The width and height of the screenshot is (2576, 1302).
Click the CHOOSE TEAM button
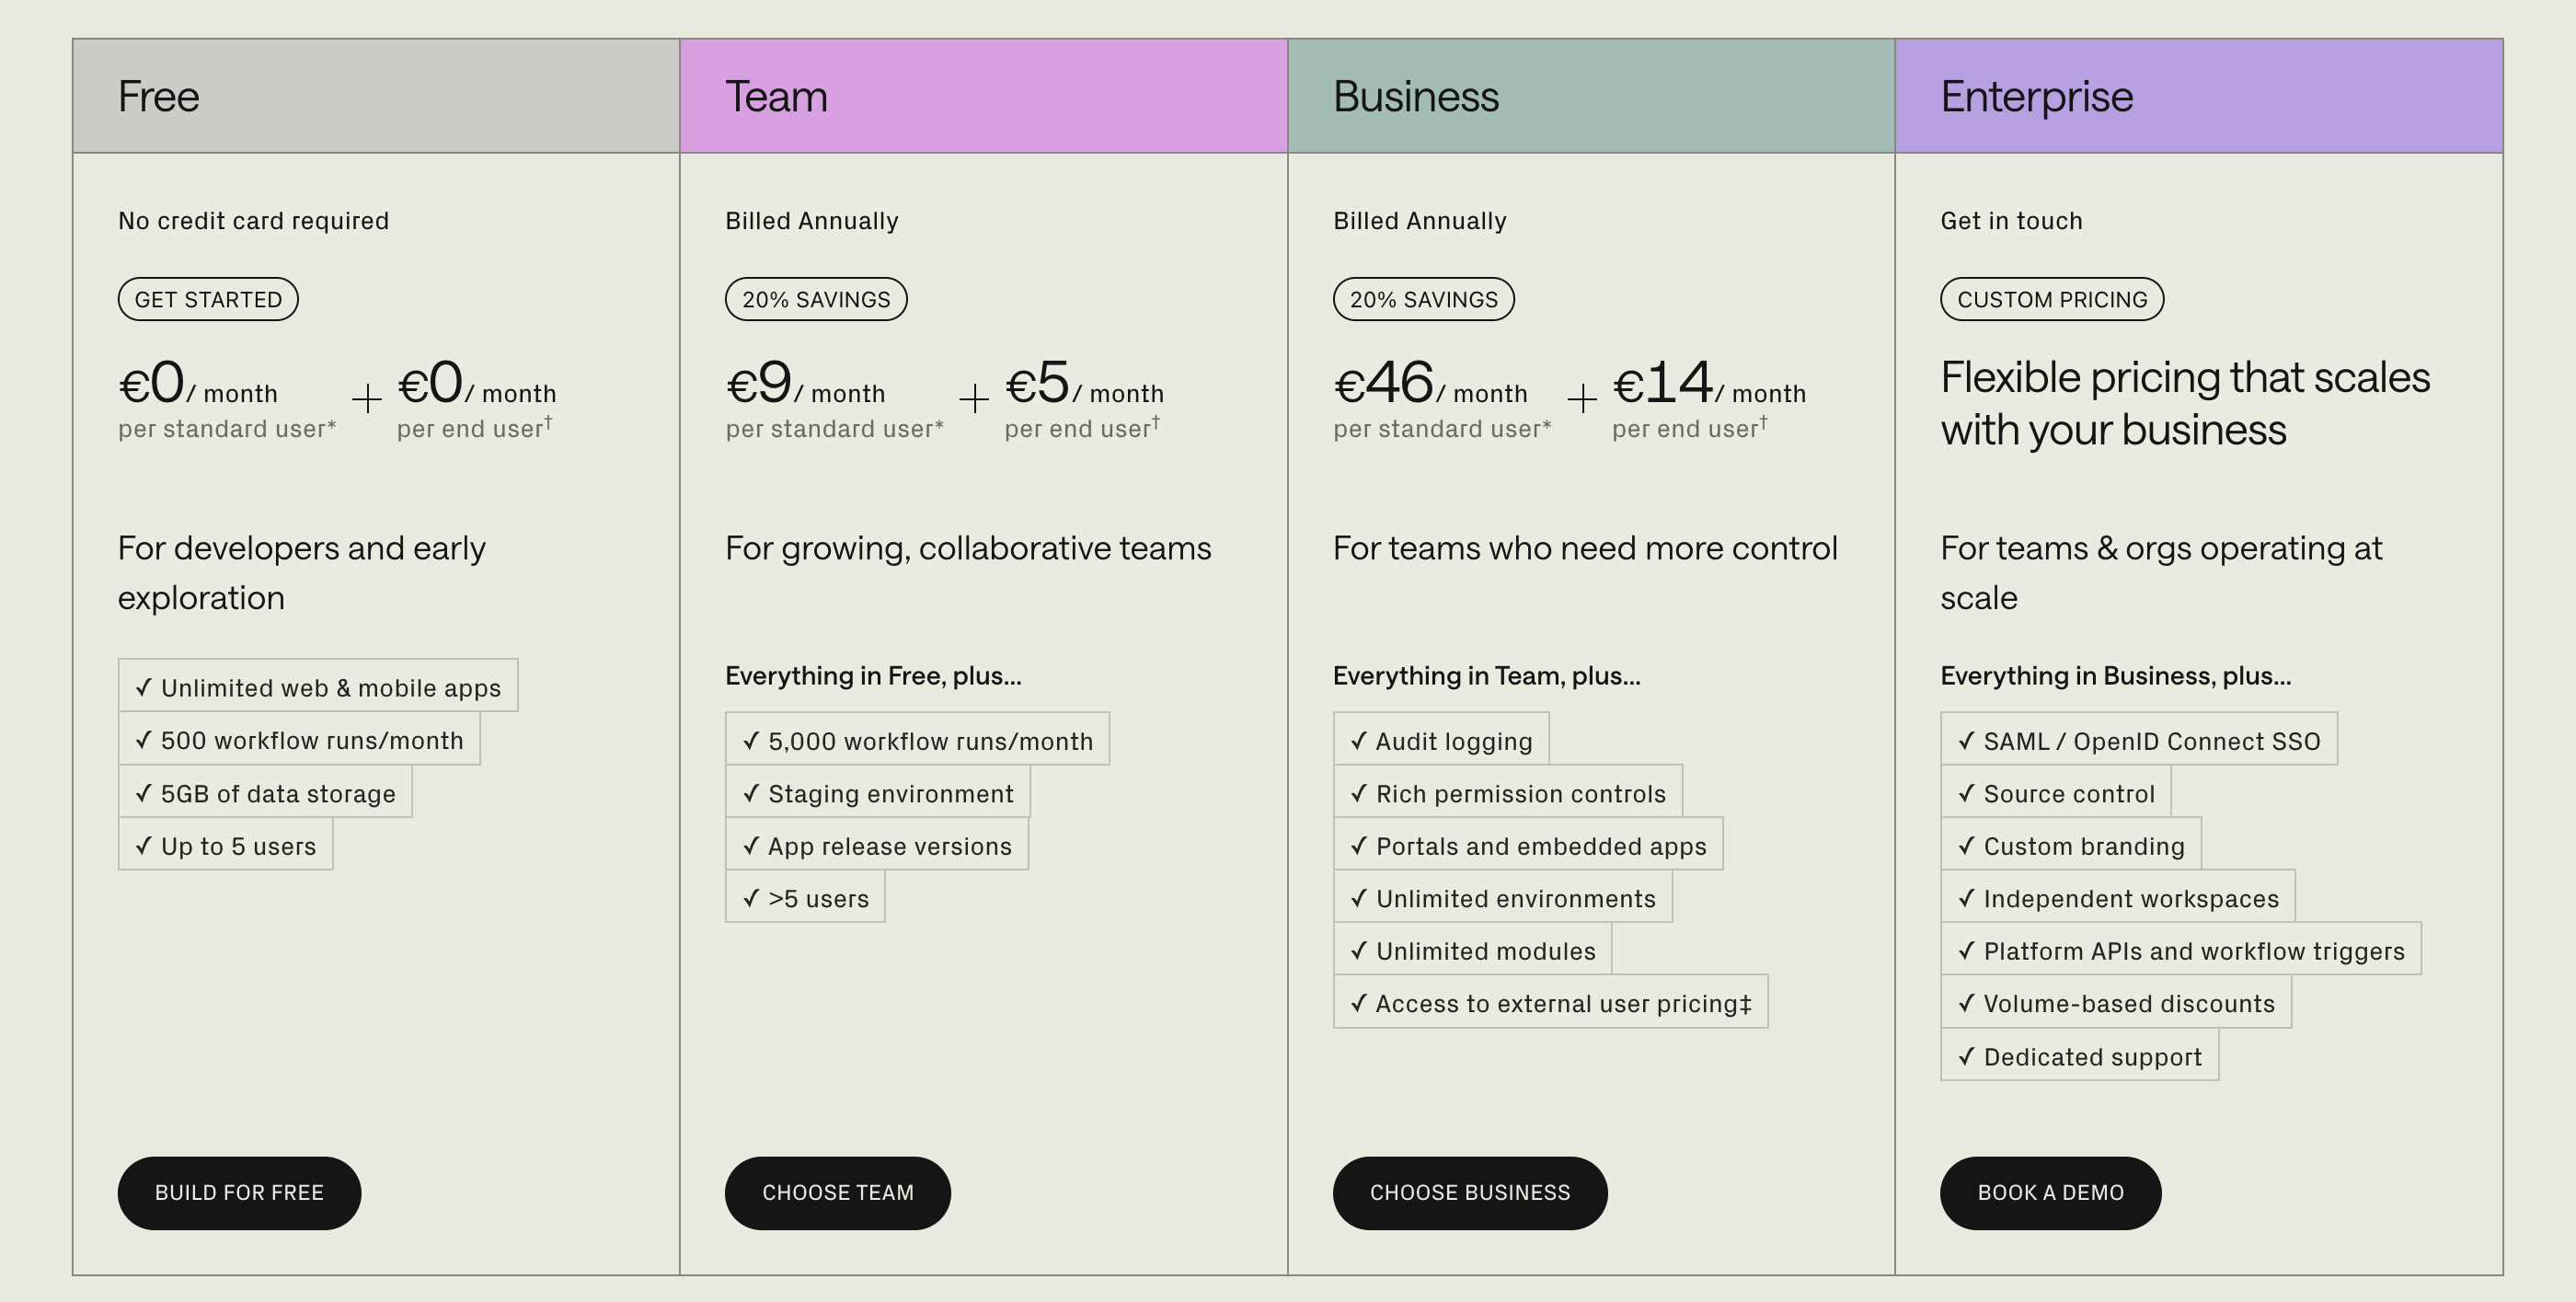[837, 1192]
